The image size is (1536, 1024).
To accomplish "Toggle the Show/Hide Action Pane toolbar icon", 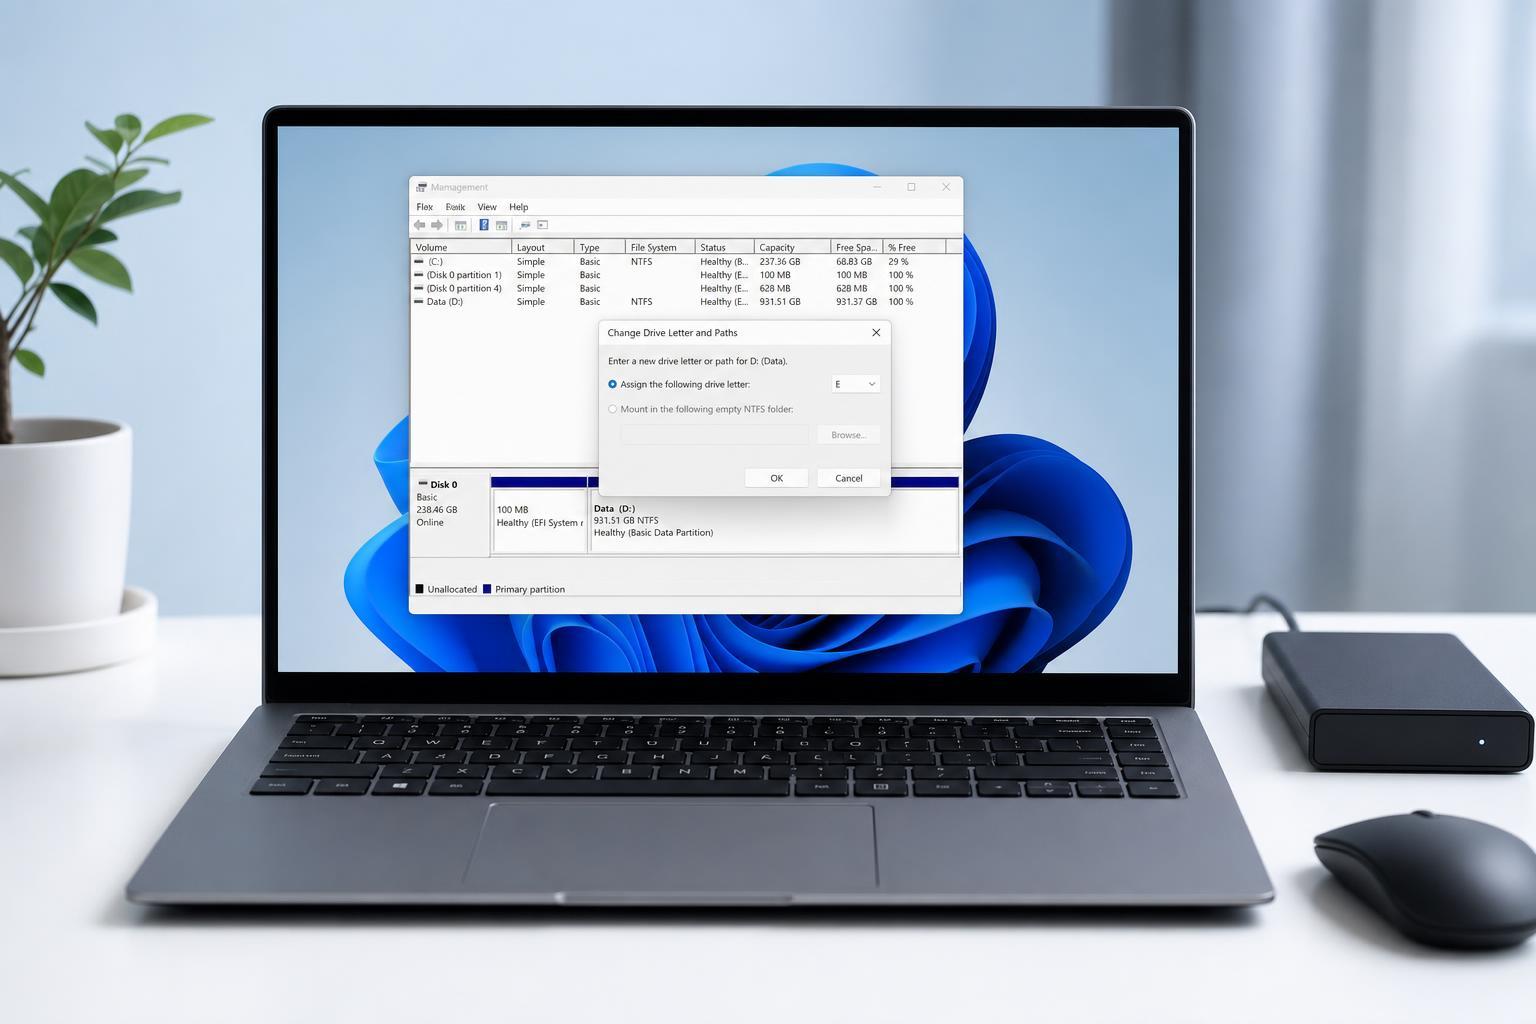I will [x=502, y=225].
